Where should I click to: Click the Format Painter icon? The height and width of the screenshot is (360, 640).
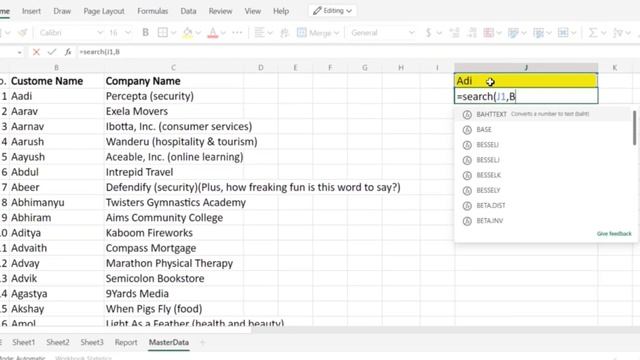(22, 33)
